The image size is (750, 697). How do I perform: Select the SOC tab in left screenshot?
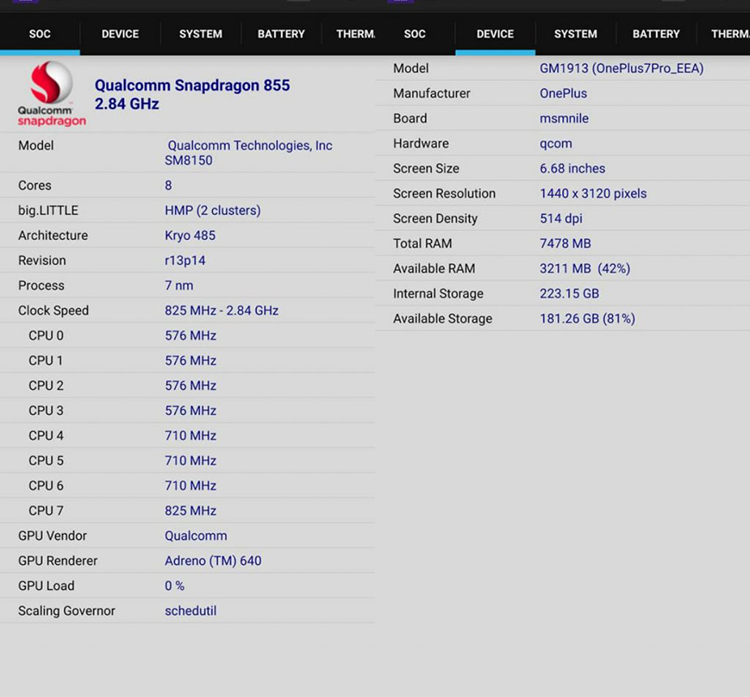click(x=40, y=34)
